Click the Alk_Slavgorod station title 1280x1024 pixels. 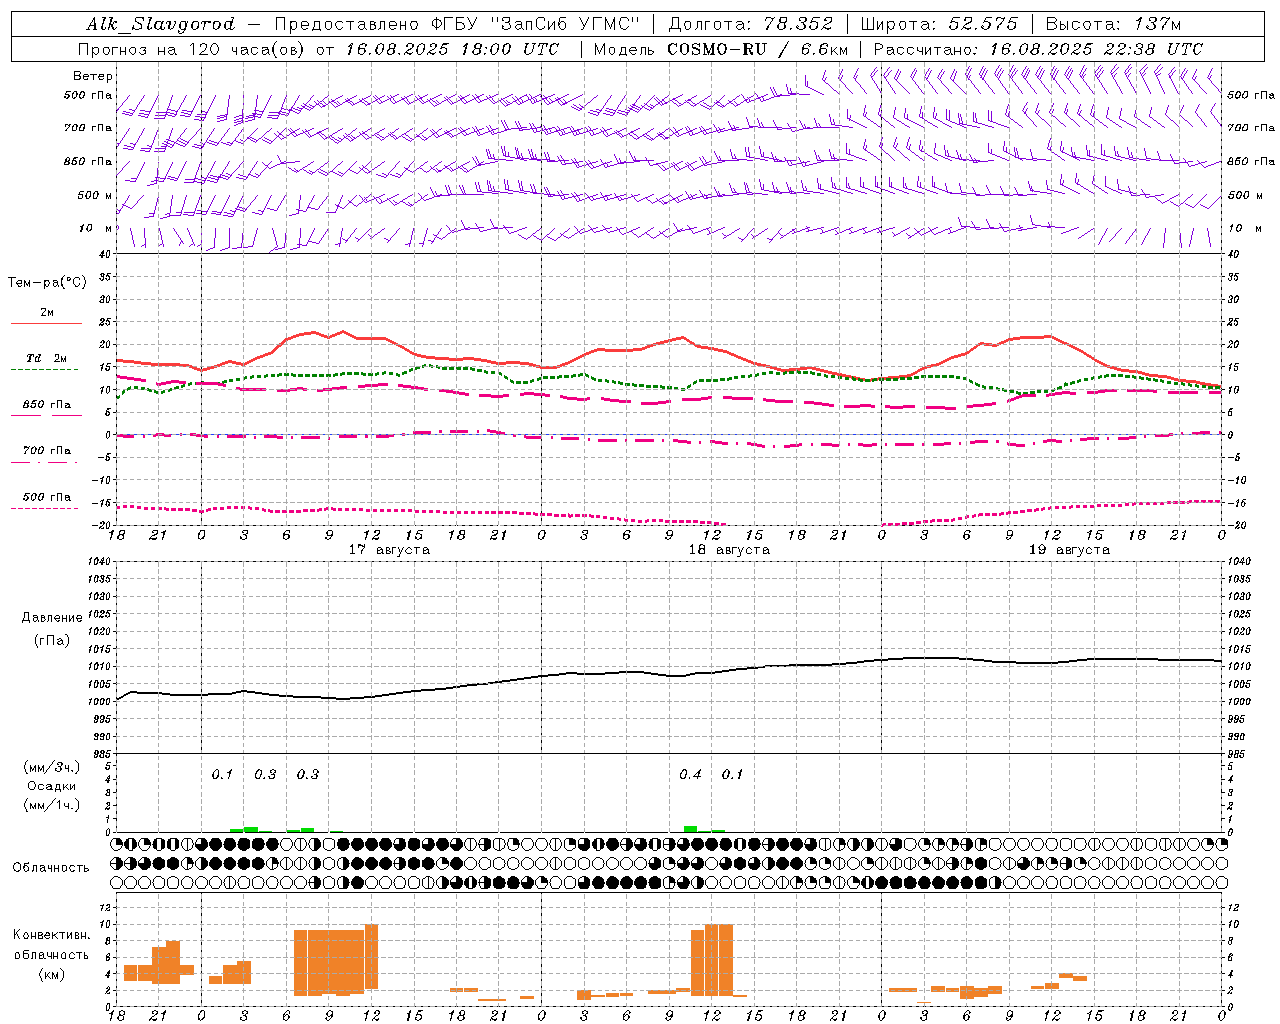point(161,24)
